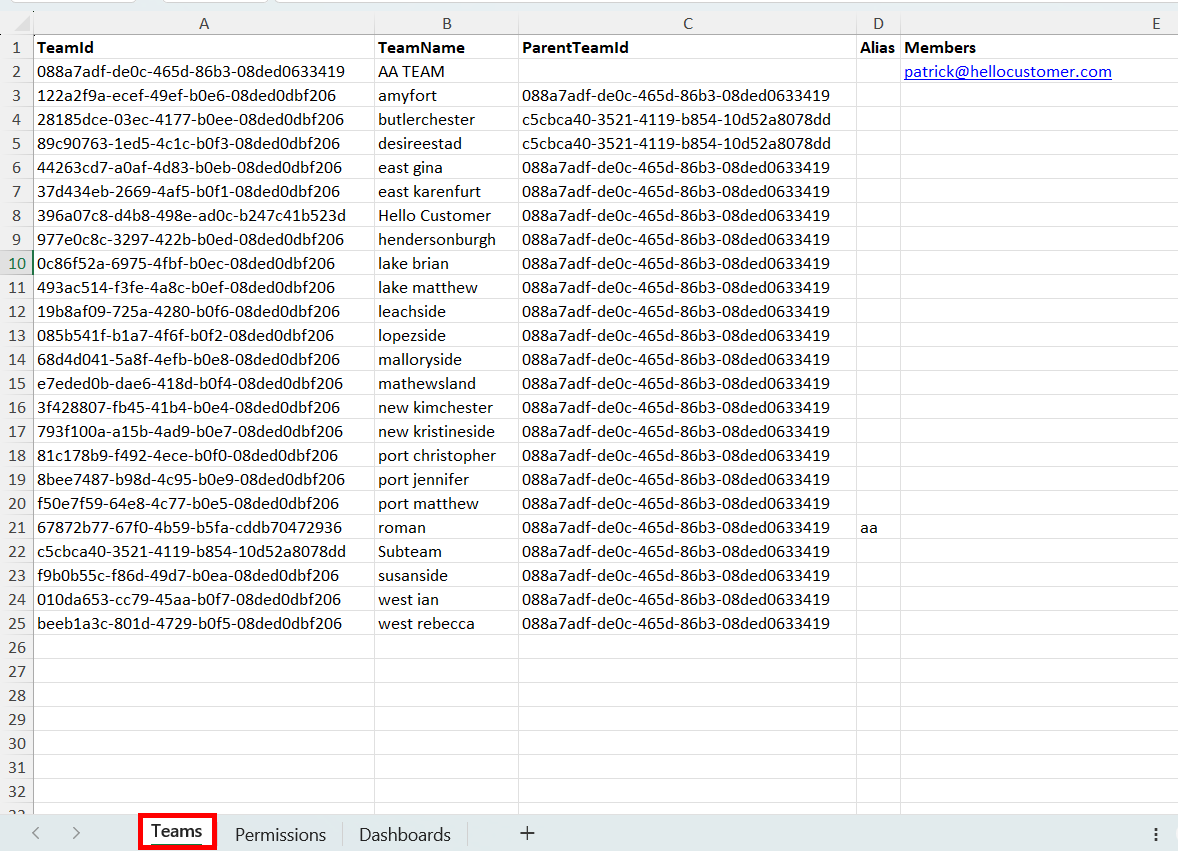Select all cells with corner triangle
This screenshot has width=1178, height=851.
(x=21, y=24)
